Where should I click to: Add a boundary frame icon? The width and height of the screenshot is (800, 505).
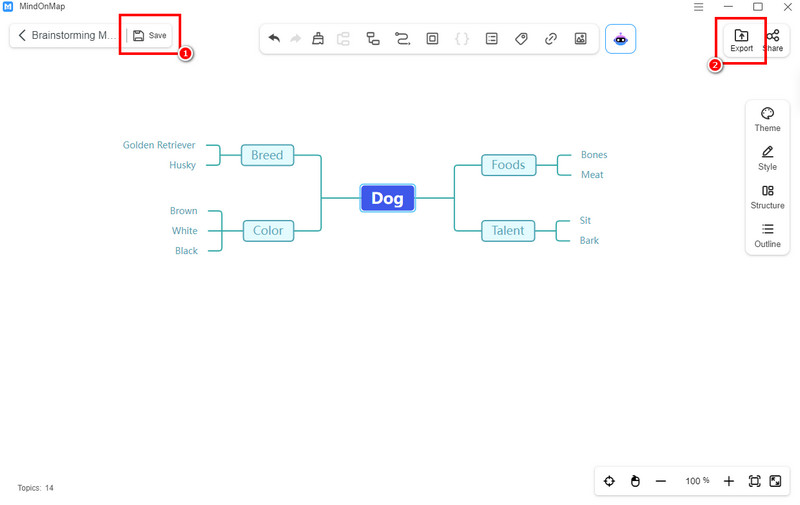[432, 39]
